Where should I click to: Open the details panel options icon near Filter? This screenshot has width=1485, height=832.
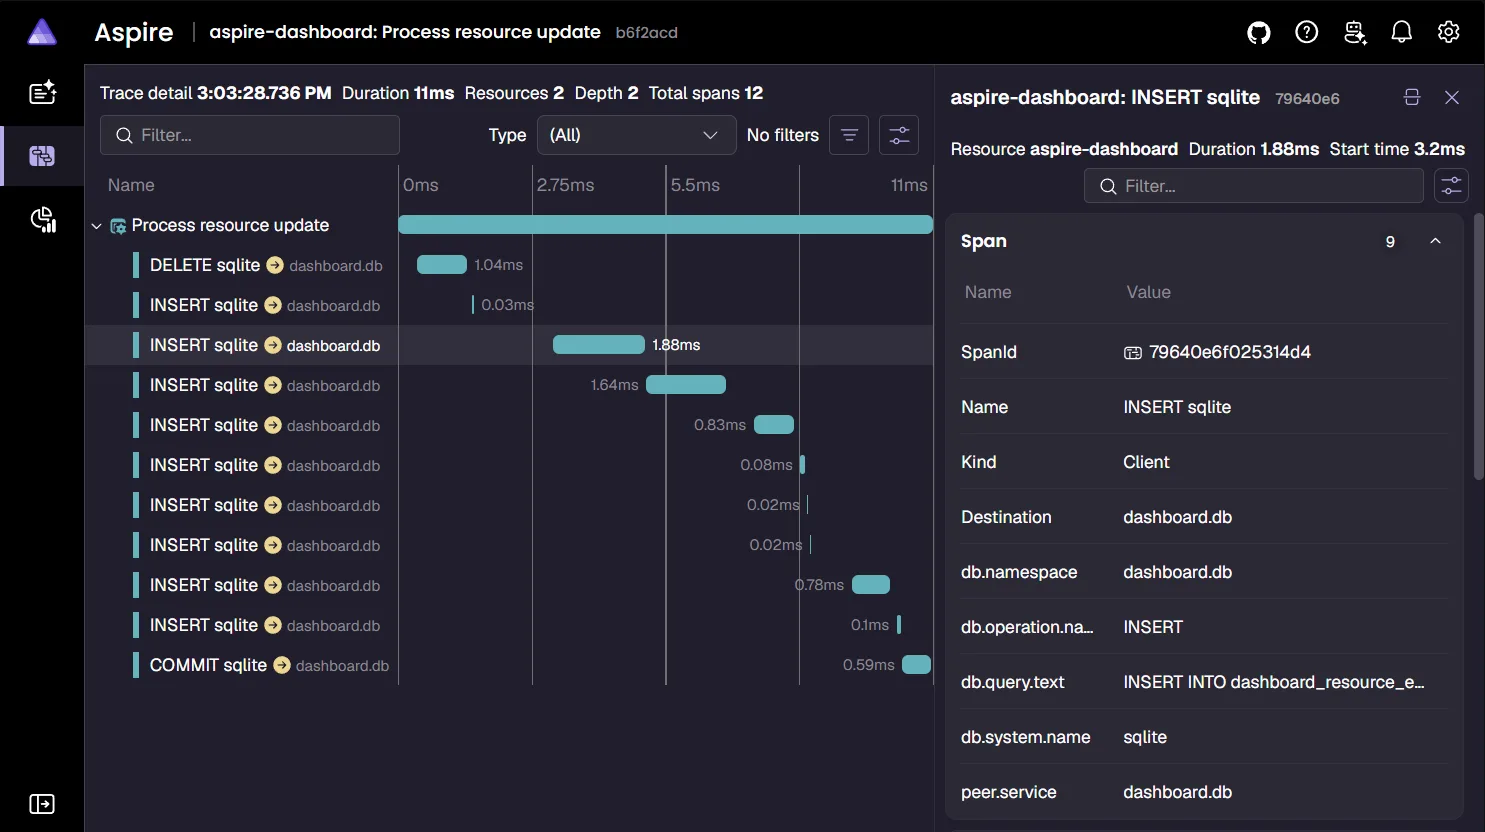(1451, 185)
